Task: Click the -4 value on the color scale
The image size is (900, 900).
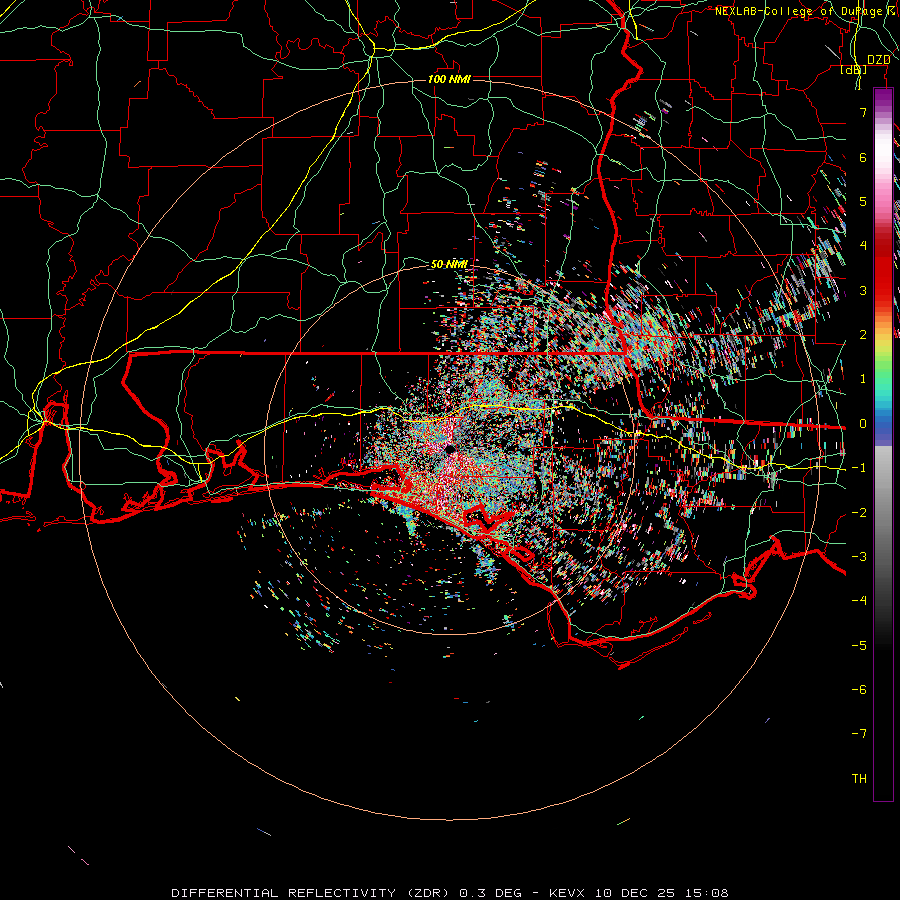Action: click(x=859, y=601)
